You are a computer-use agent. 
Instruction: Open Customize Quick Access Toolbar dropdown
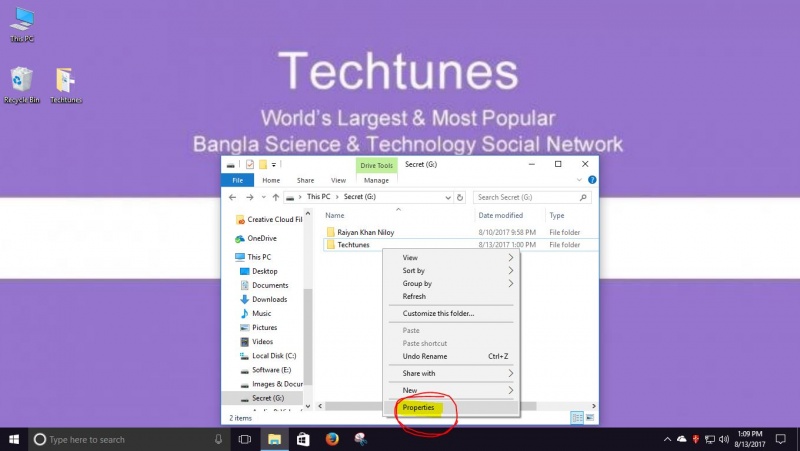[274, 164]
